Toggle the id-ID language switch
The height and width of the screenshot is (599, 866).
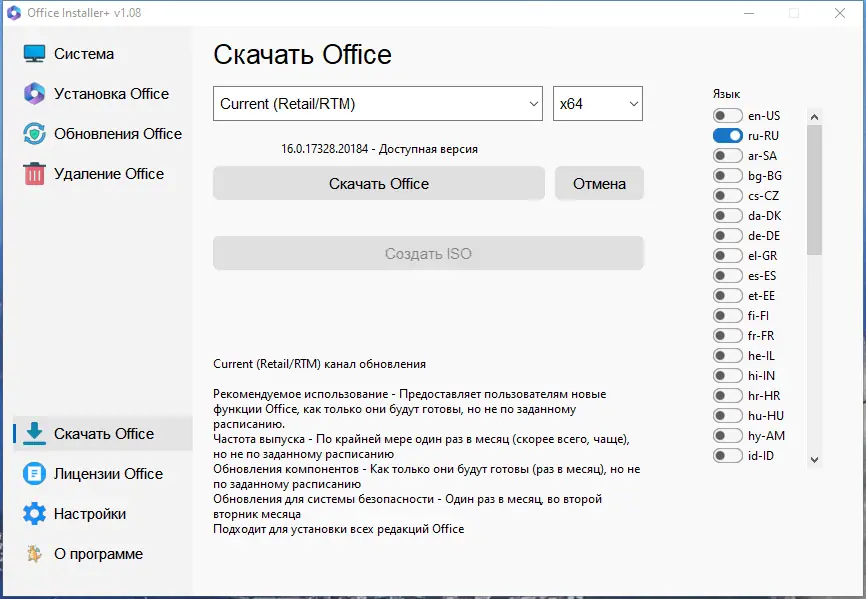[x=727, y=455]
